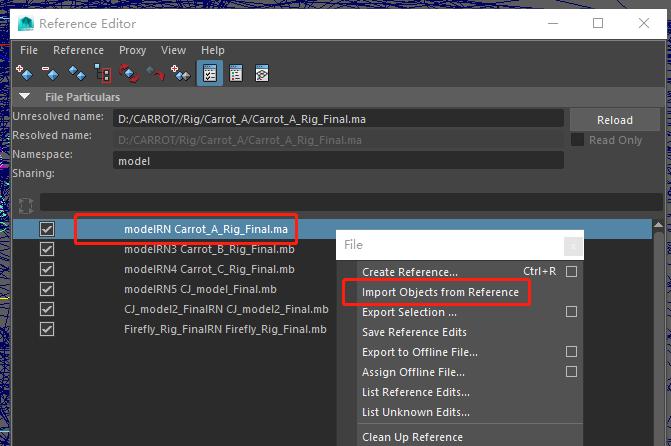Click the Duplicate Reference two-diamonds icon

click(77, 73)
